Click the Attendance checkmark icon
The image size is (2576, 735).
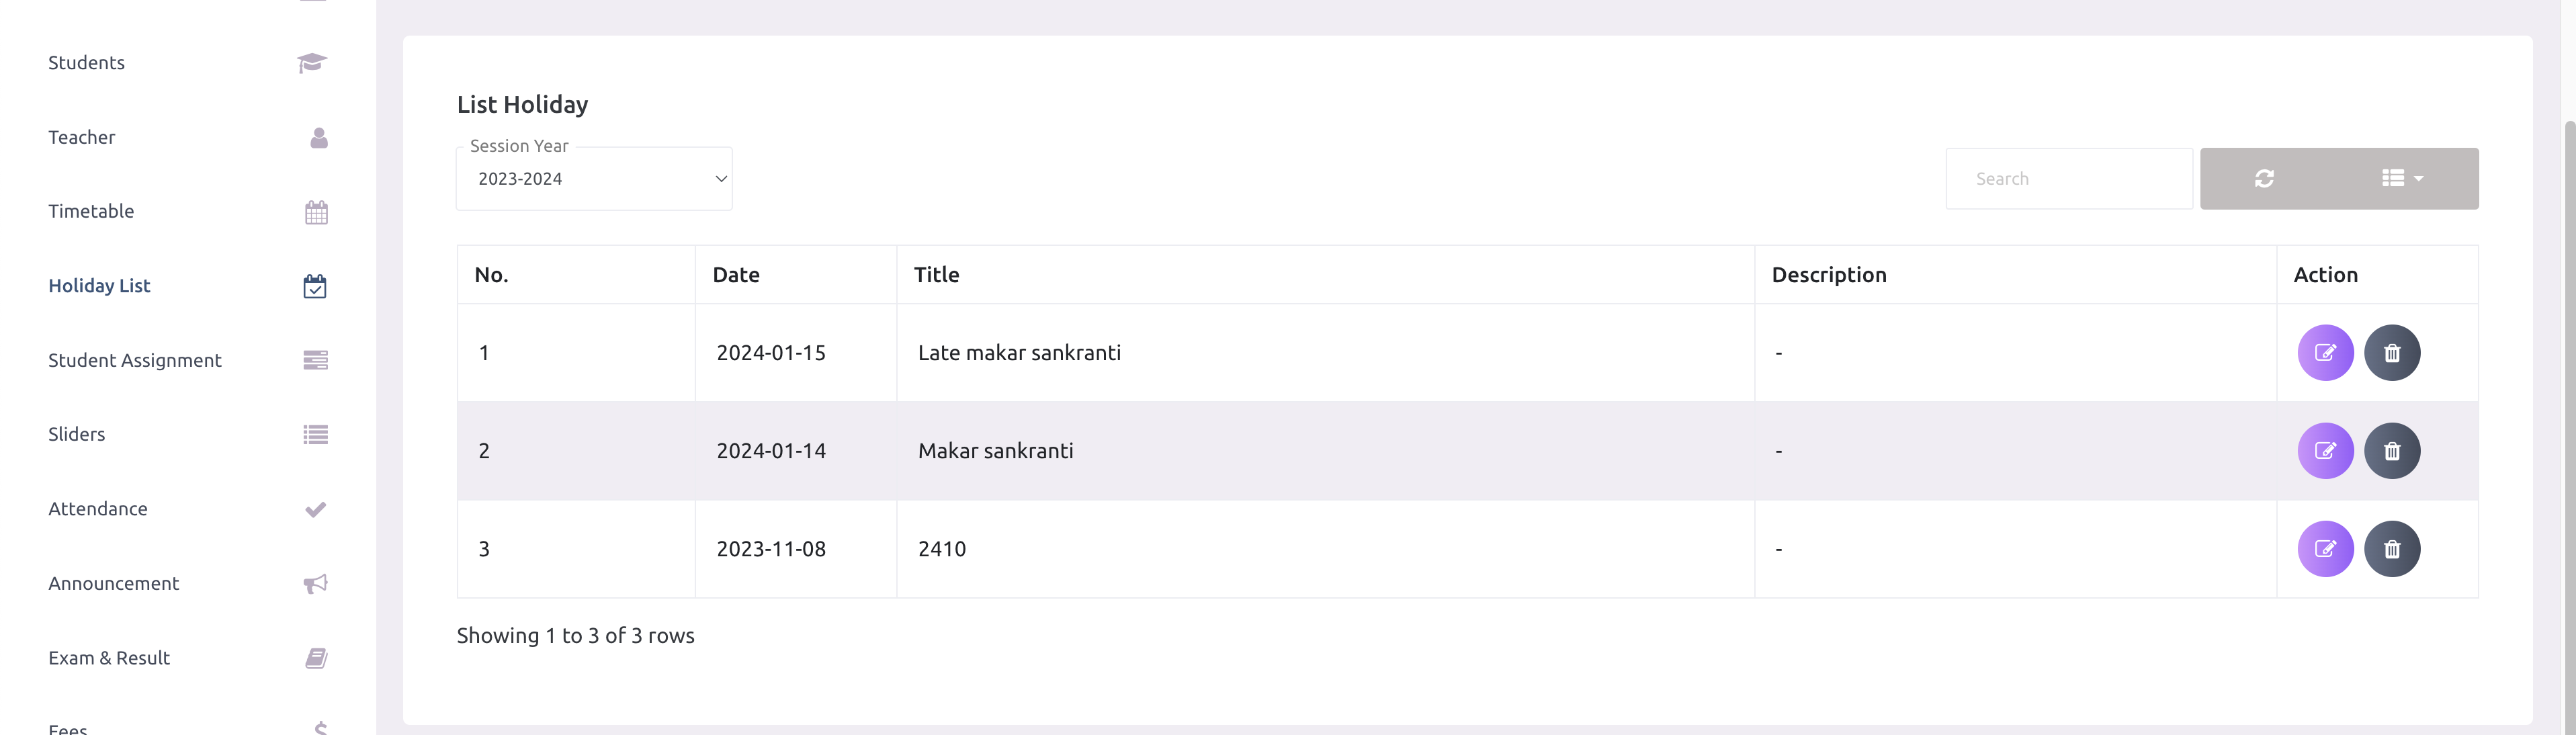[314, 508]
